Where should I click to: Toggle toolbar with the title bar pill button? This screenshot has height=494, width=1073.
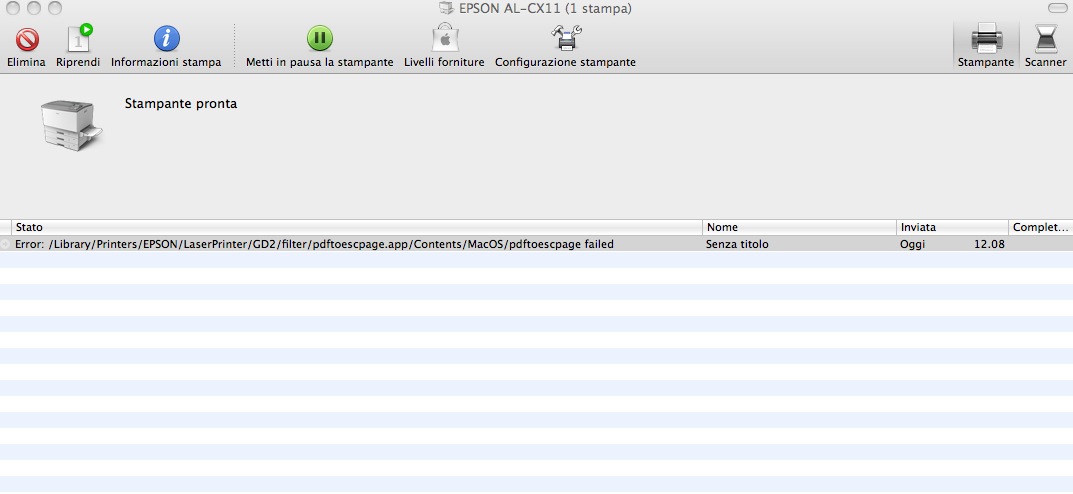(x=1057, y=8)
